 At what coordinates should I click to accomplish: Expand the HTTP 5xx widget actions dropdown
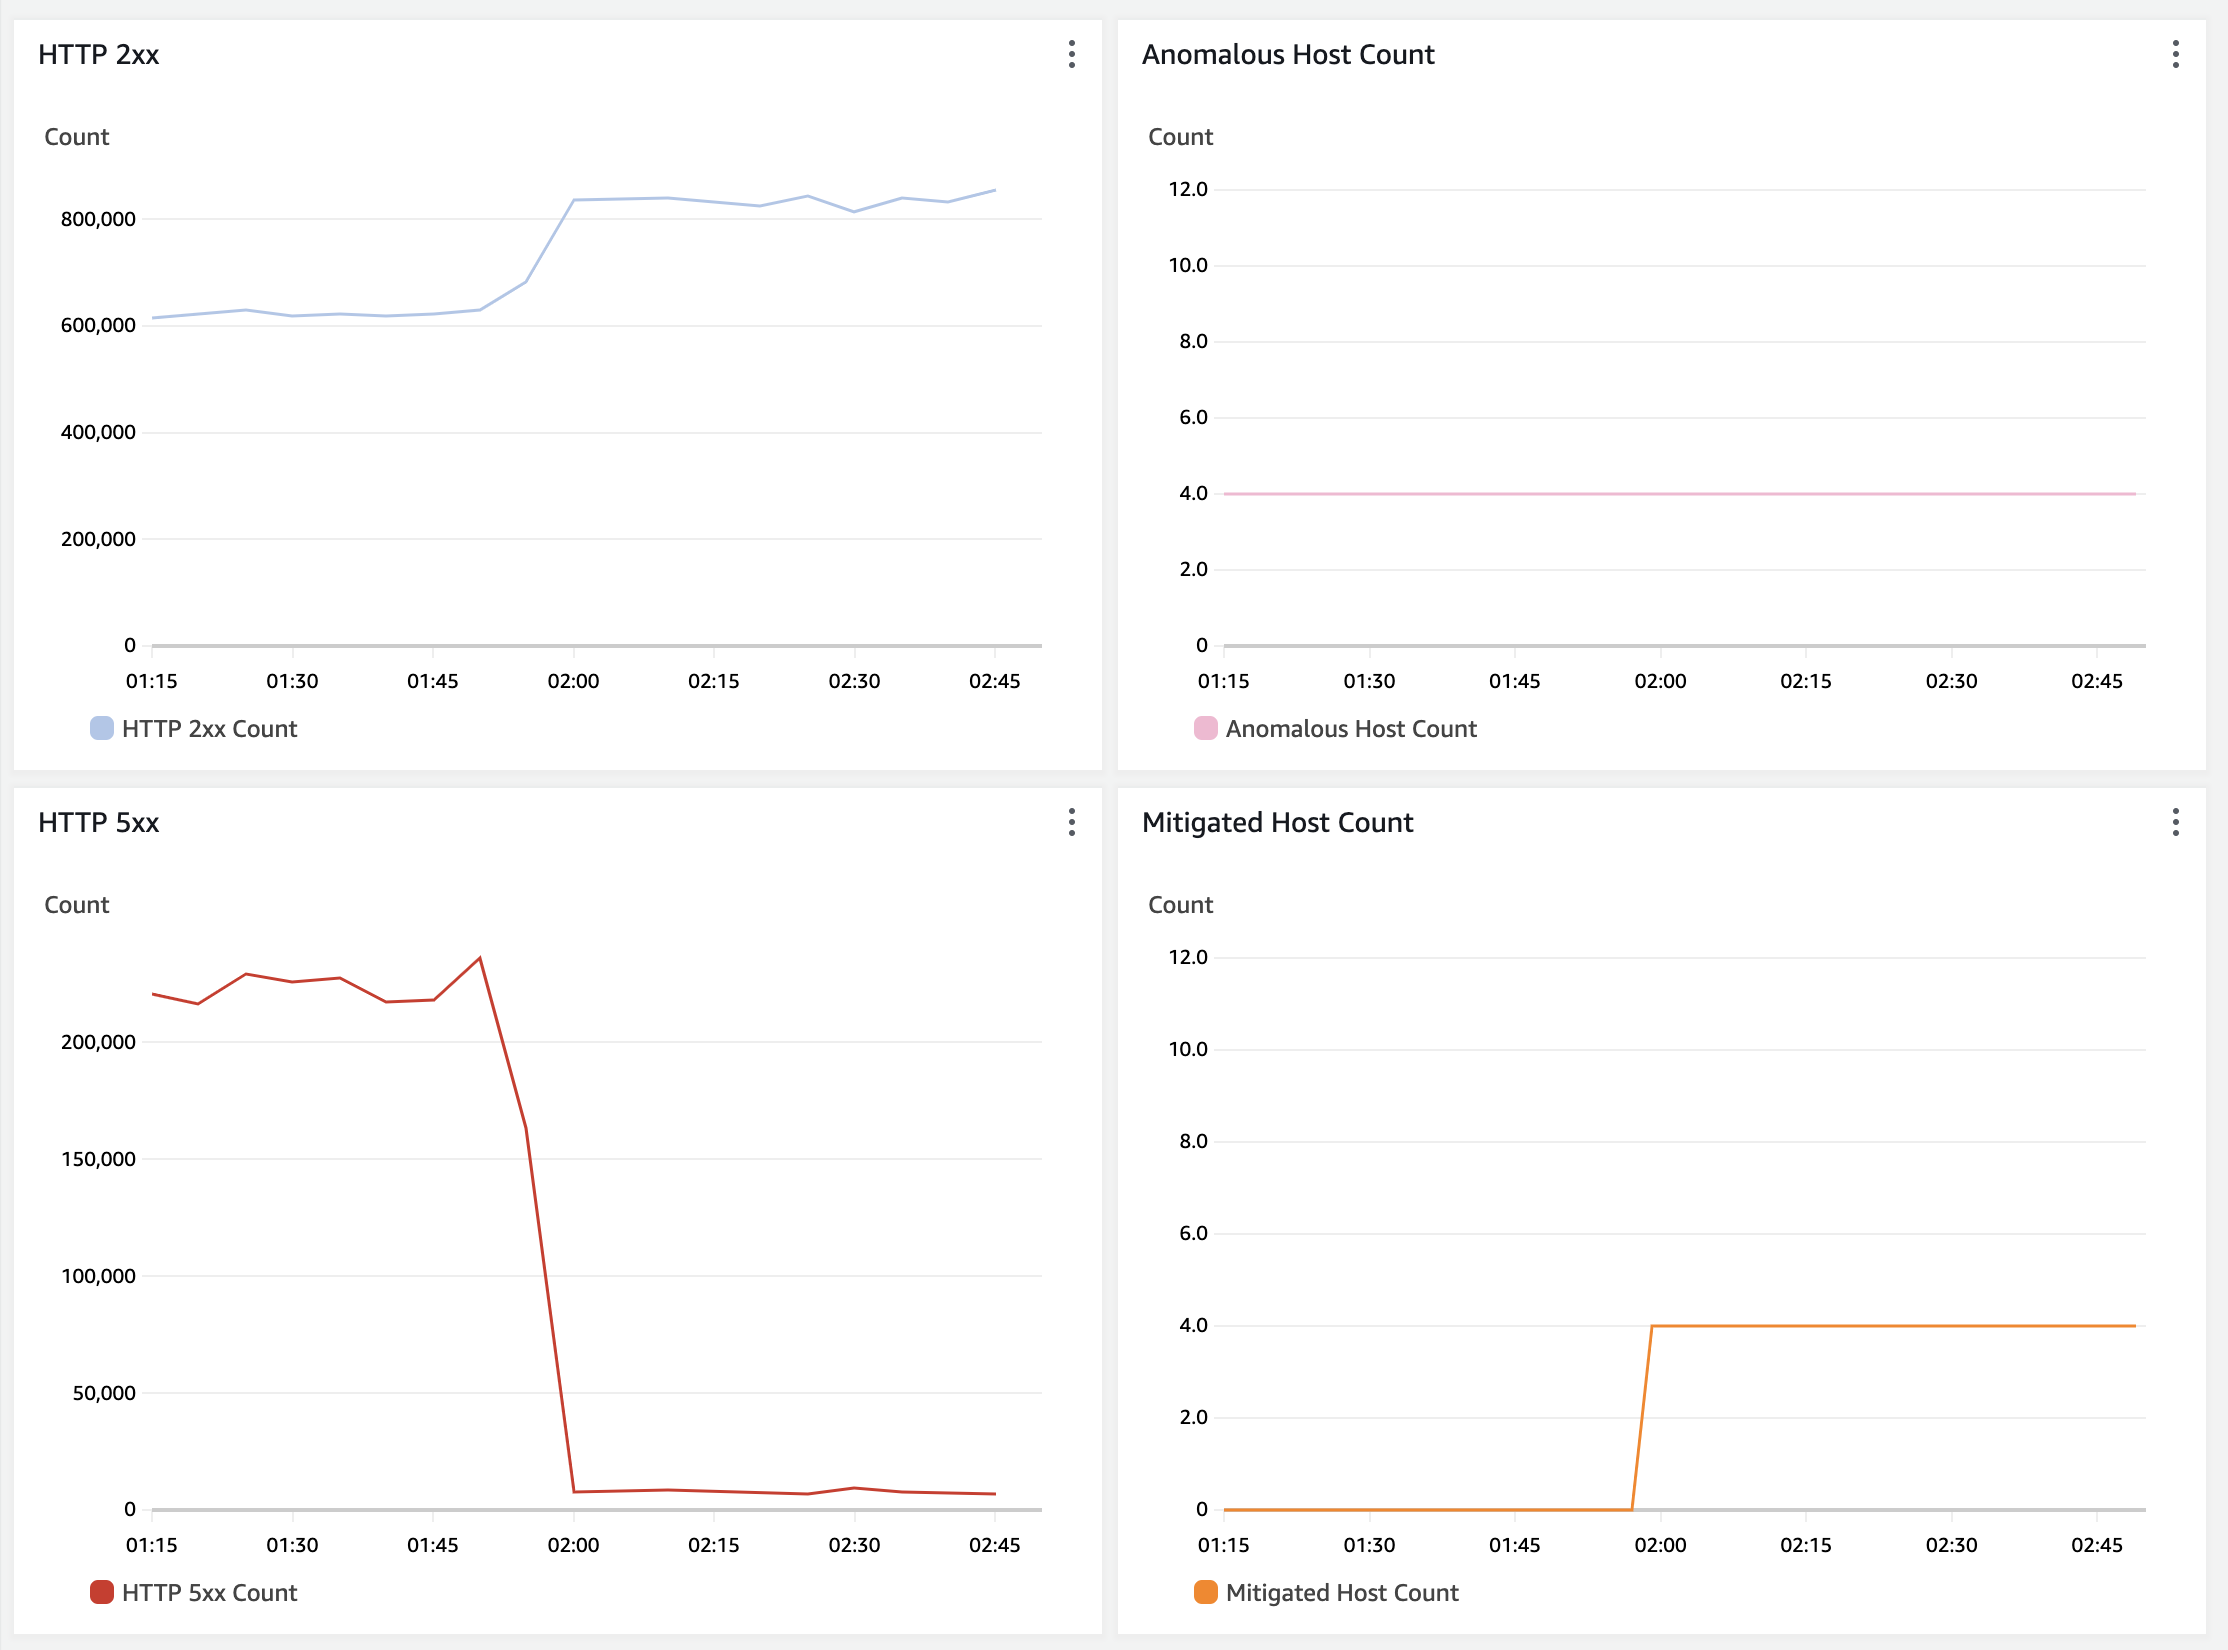pos(1071,823)
